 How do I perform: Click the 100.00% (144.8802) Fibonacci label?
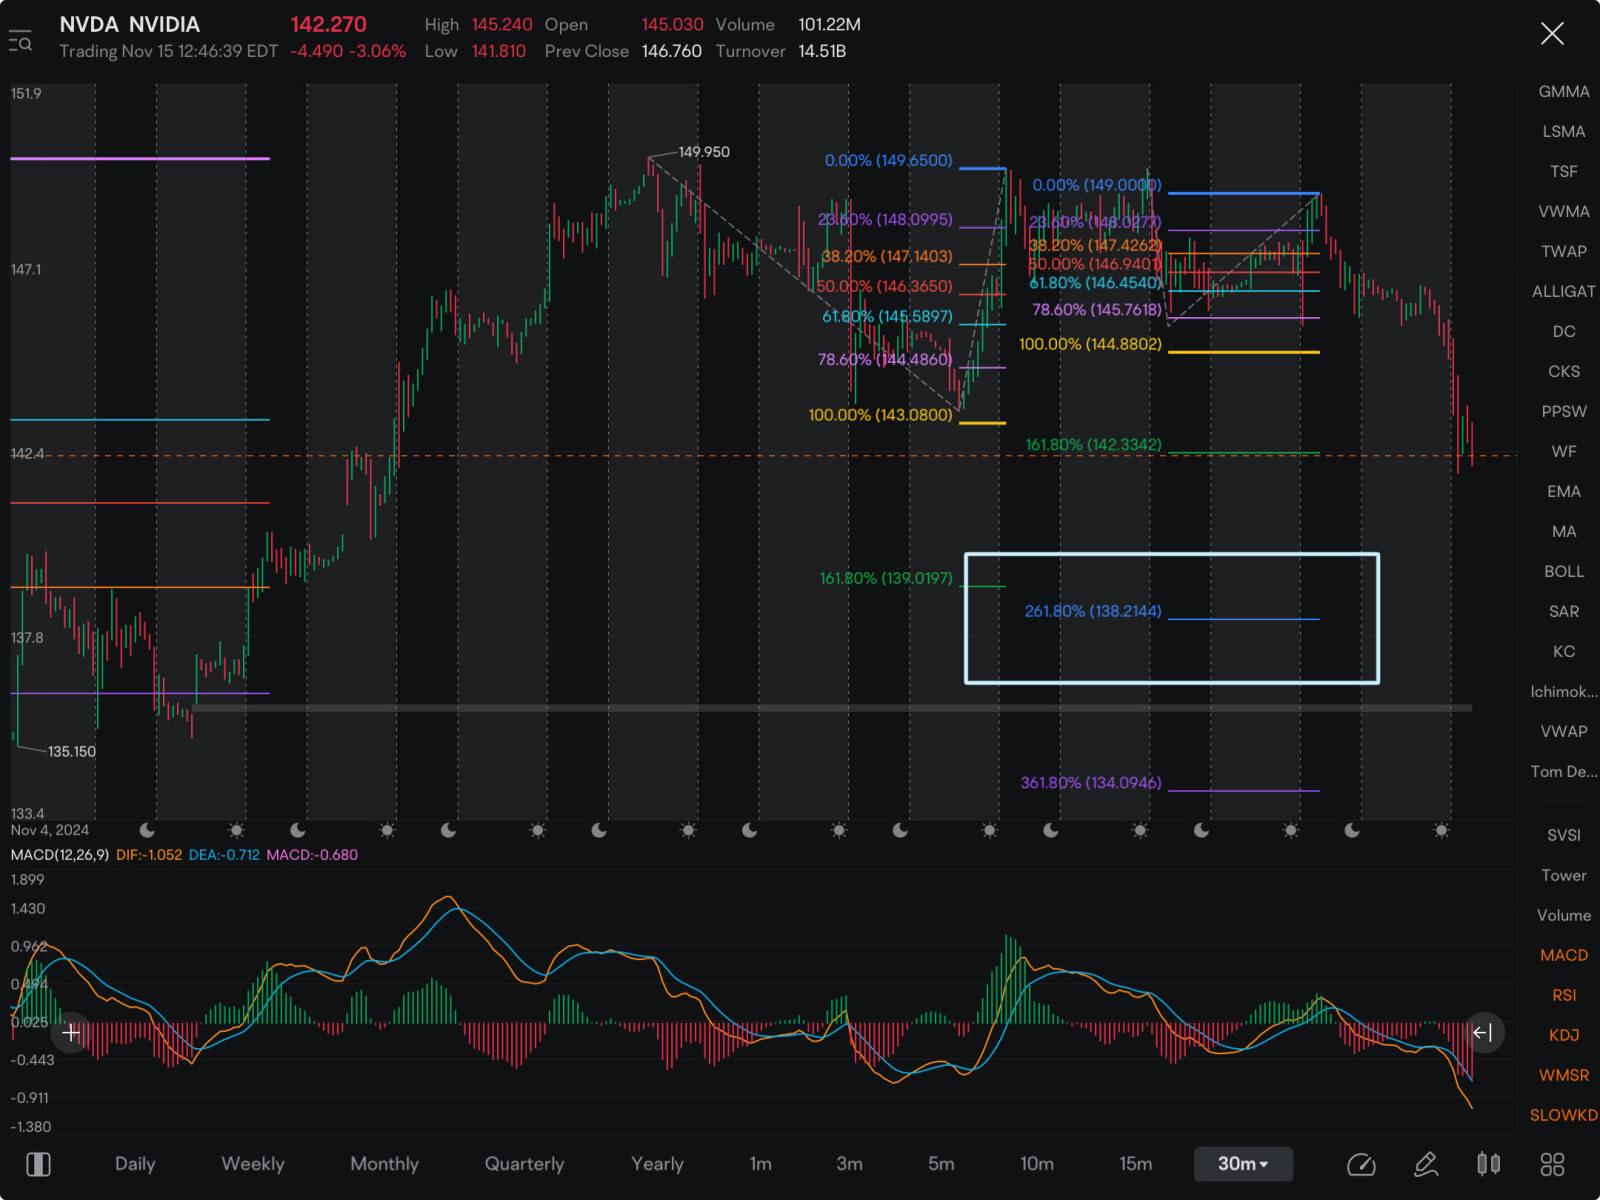tap(1090, 344)
